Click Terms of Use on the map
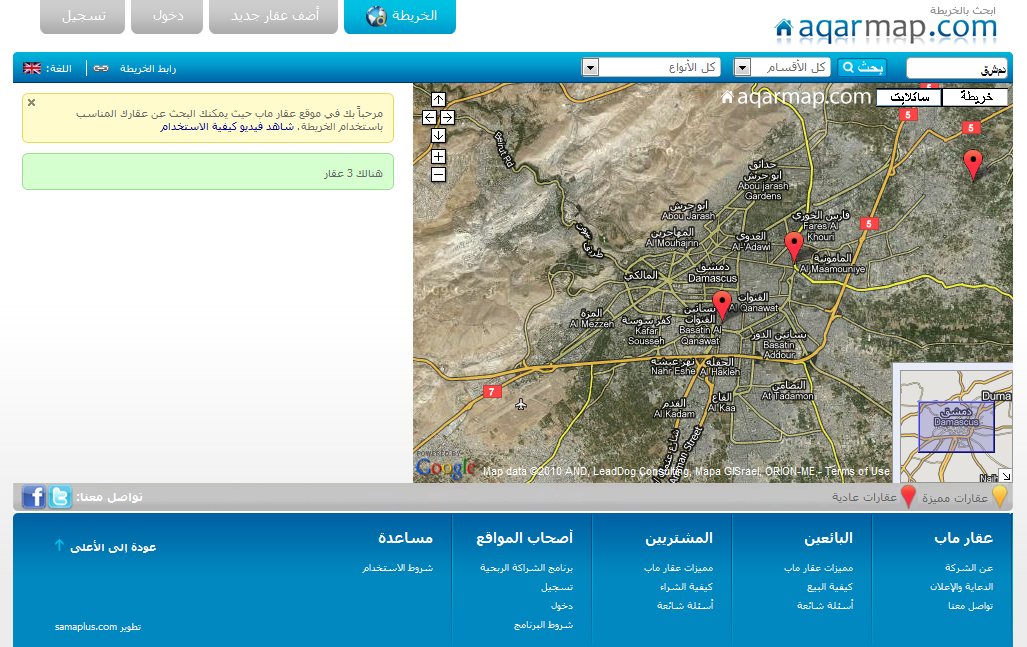Viewport: 1027px width, 647px height. pyautogui.click(x=857, y=471)
